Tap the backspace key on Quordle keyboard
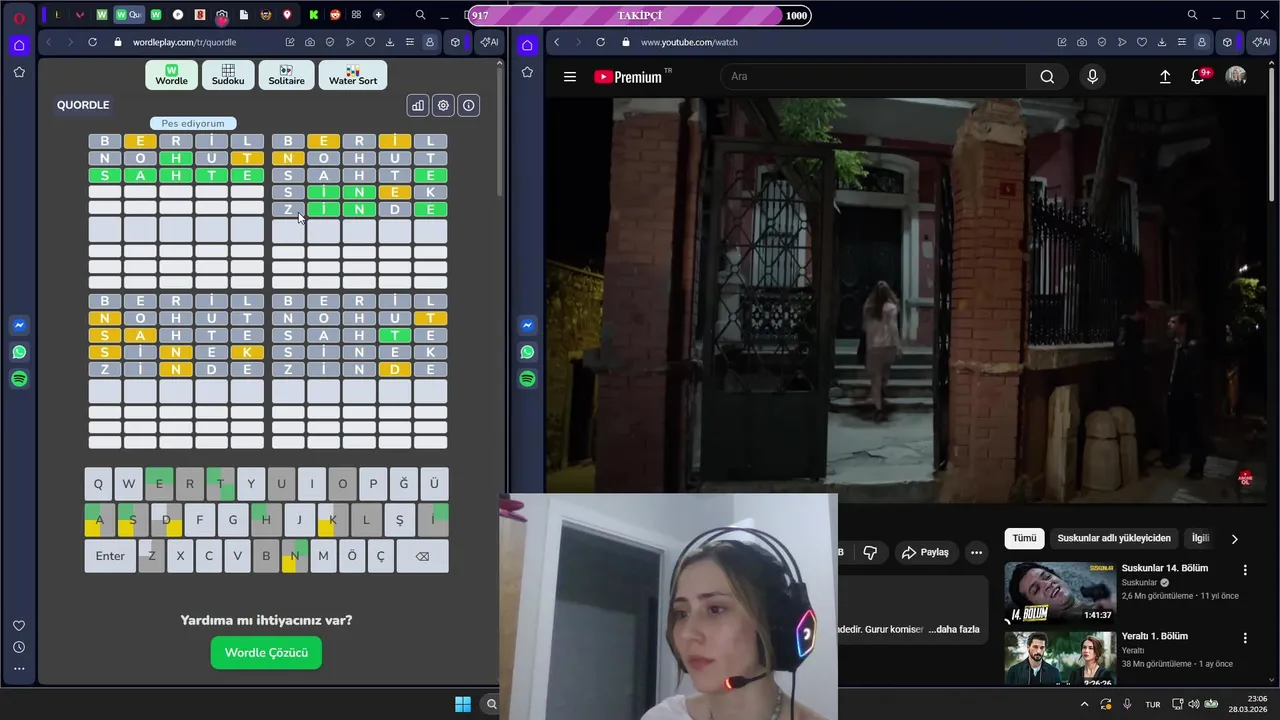Image resolution: width=1280 pixels, height=720 pixels. [422, 556]
